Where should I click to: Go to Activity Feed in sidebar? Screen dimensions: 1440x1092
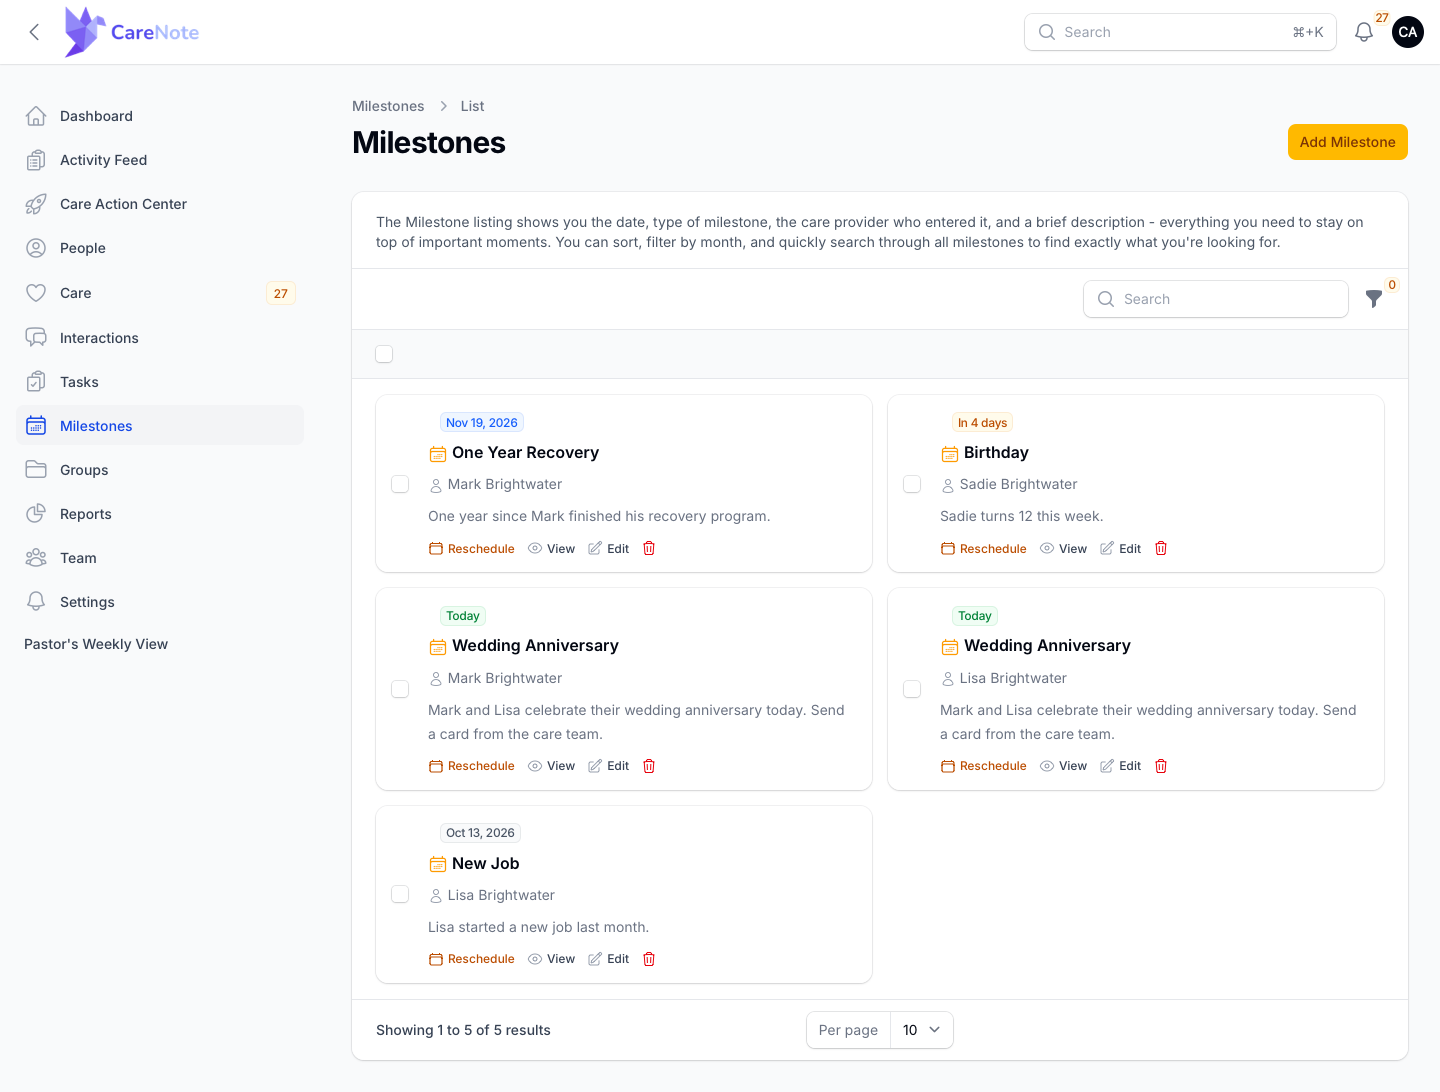(x=160, y=160)
